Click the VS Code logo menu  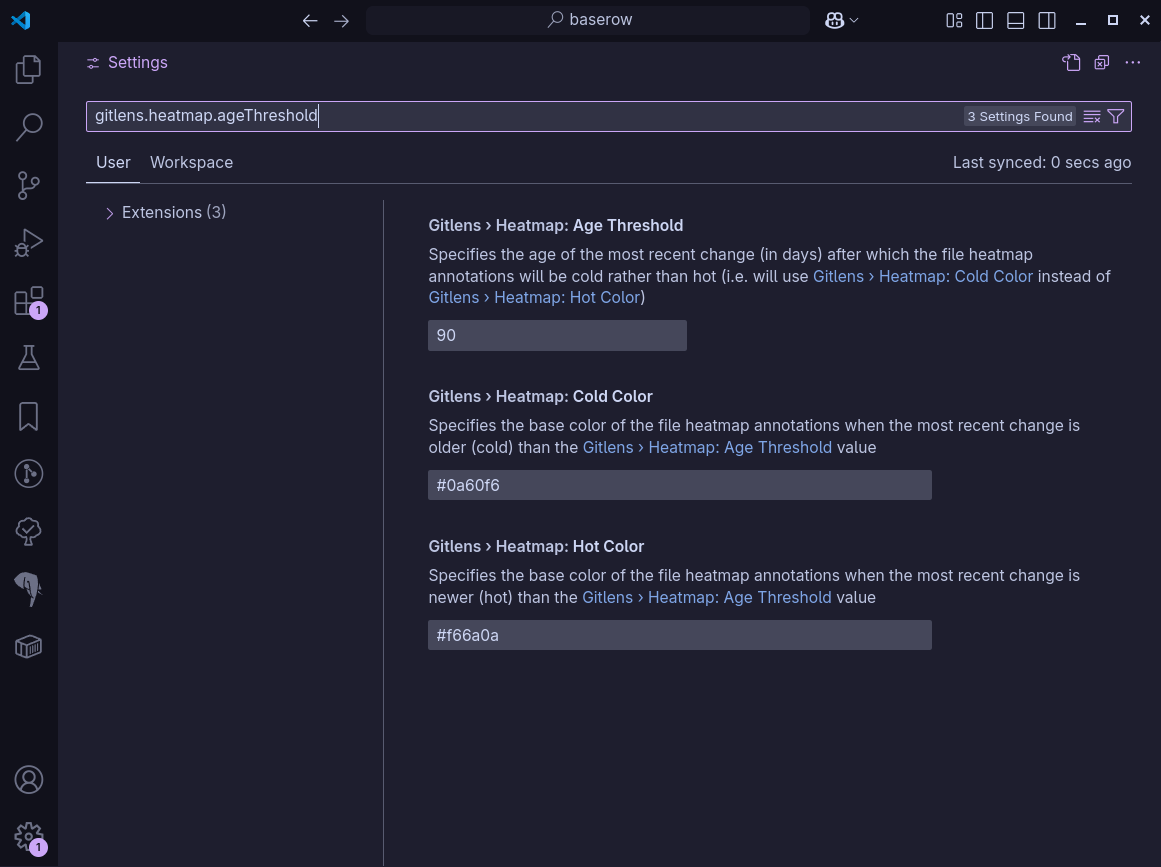pos(21,20)
